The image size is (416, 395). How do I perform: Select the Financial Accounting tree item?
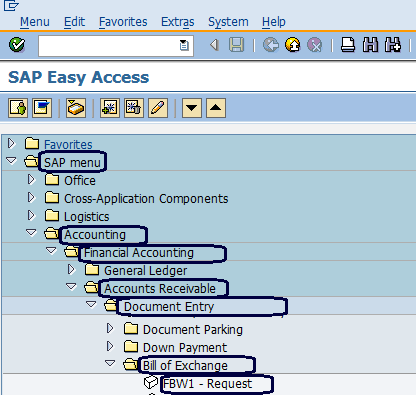coord(139,253)
